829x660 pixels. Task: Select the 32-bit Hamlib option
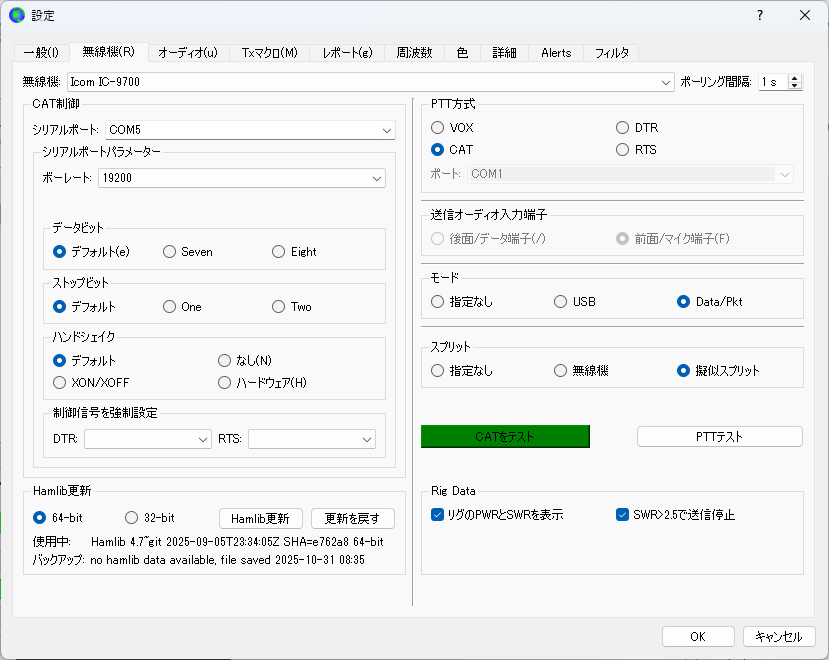click(x=150, y=518)
